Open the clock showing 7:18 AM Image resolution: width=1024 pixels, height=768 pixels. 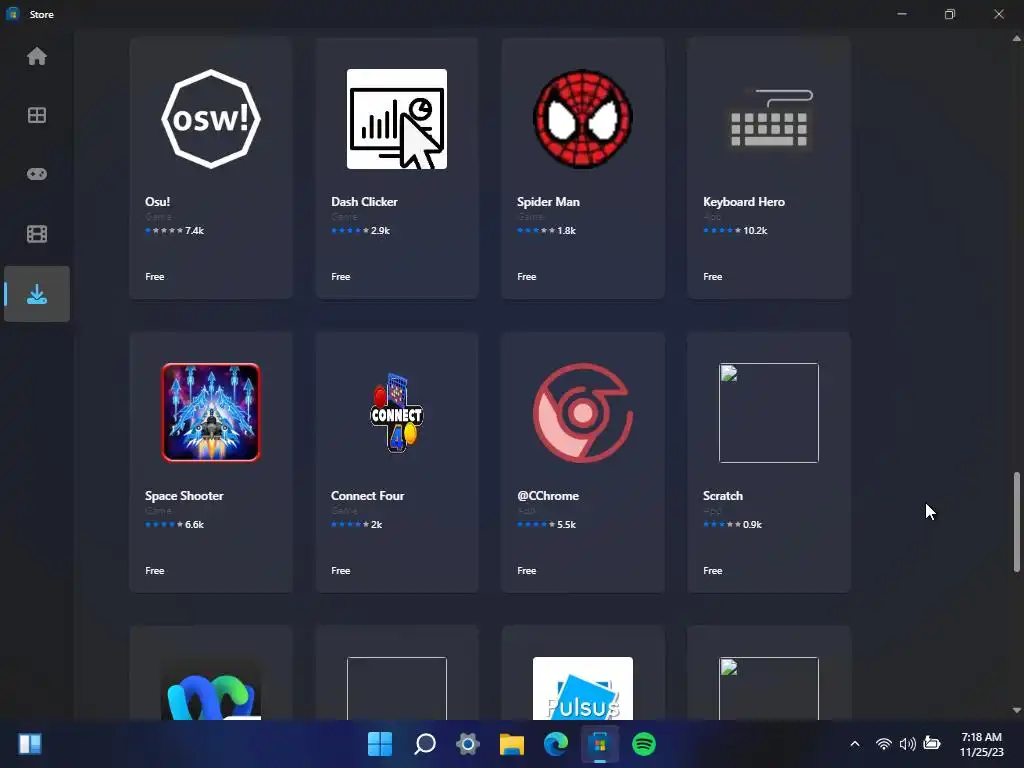point(982,744)
